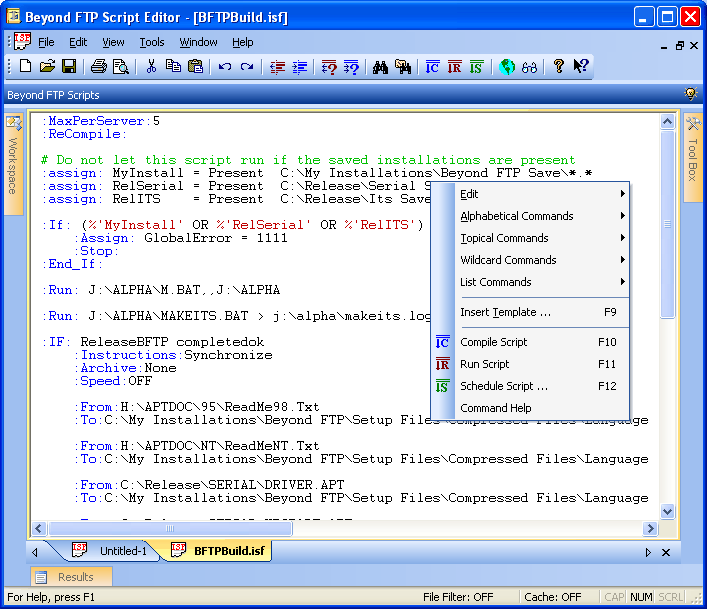Open the Tool Box side panel
The image size is (707, 609).
[693, 157]
